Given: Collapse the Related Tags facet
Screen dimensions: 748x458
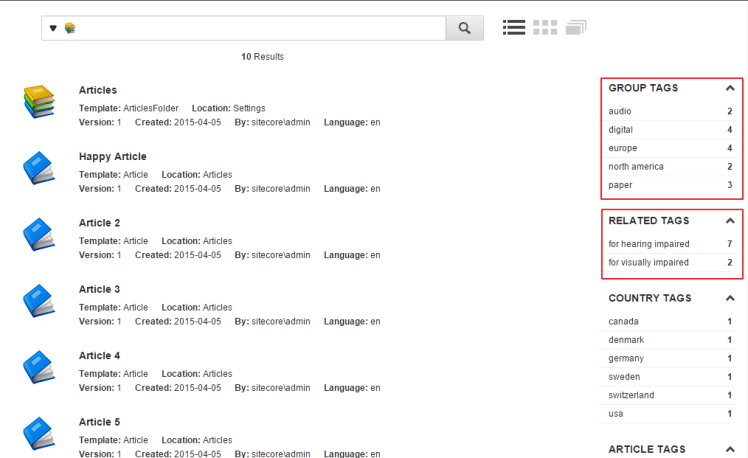Looking at the screenshot, I should (730, 220).
